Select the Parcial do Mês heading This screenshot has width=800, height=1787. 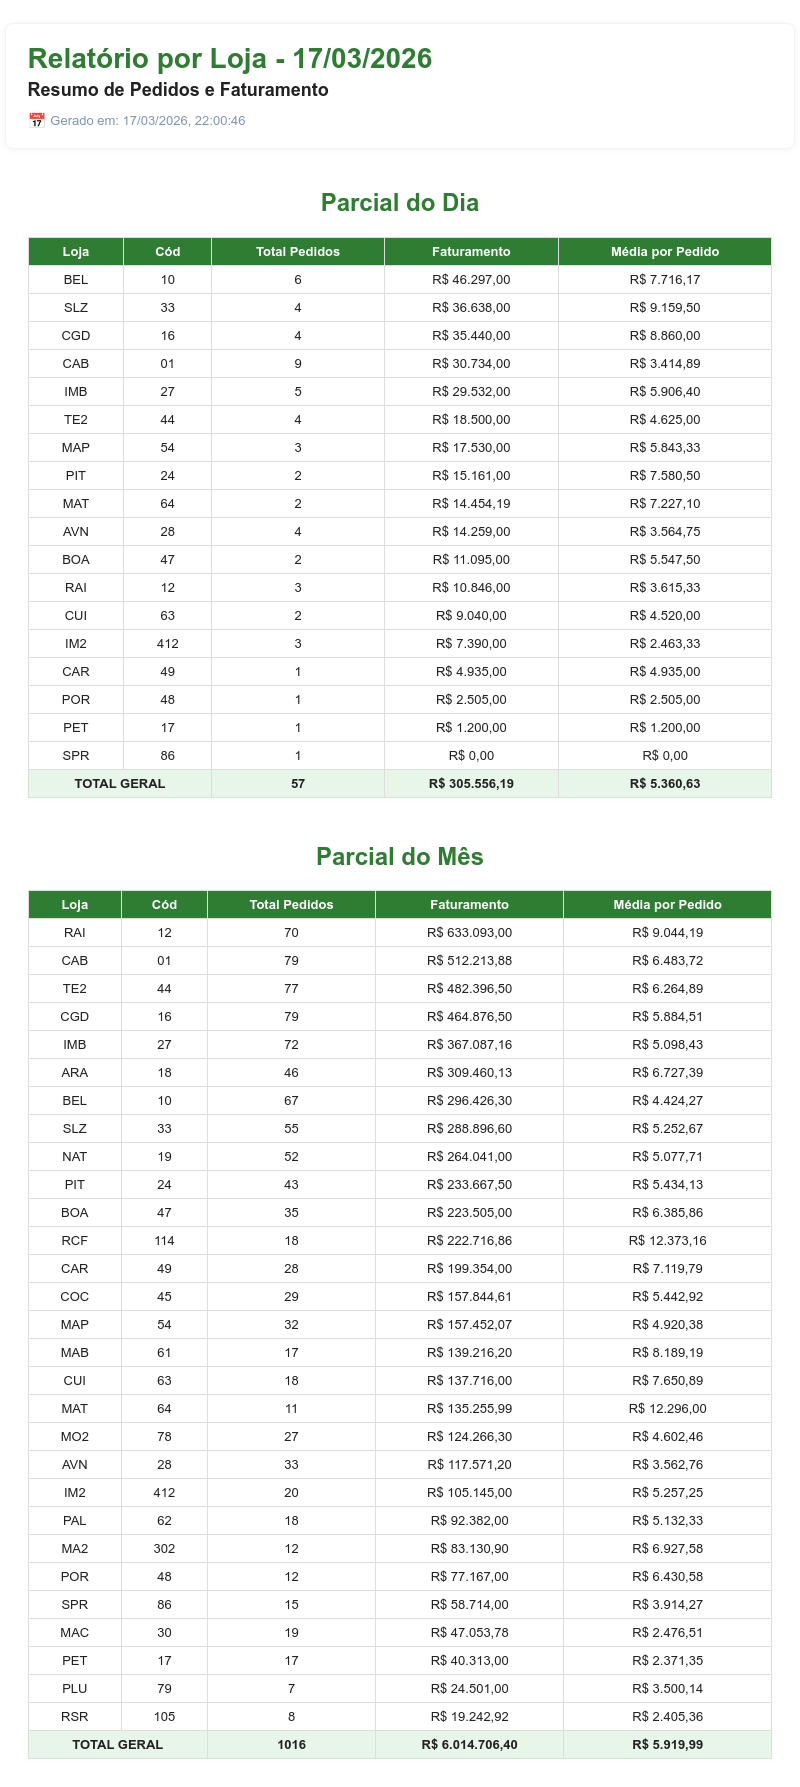pos(400,857)
